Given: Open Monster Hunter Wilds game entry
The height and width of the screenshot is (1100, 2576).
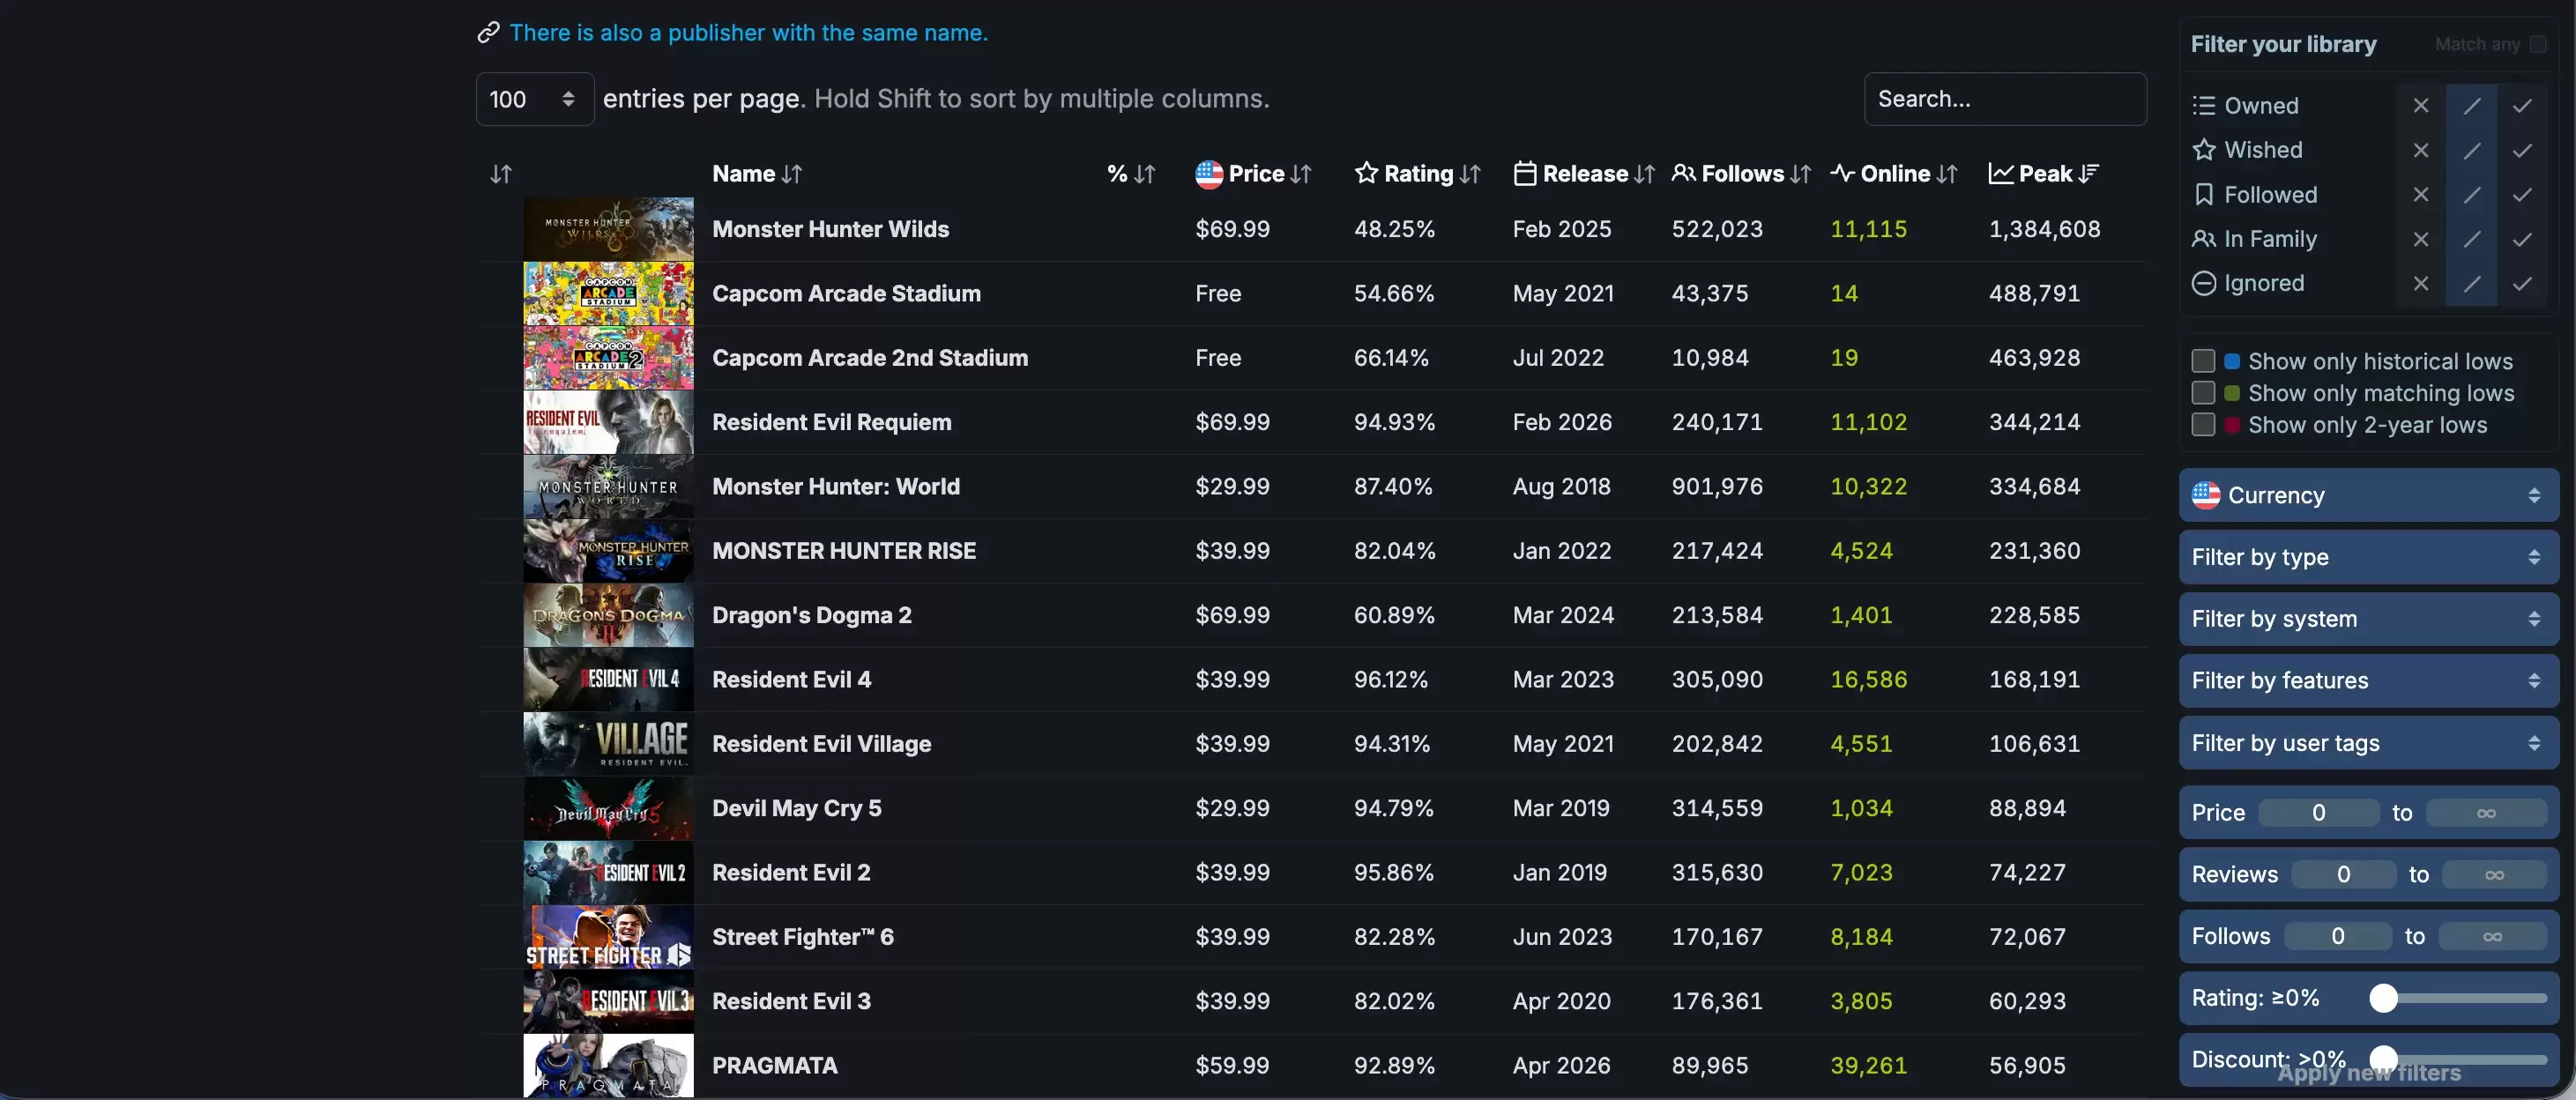Looking at the screenshot, I should [830, 229].
